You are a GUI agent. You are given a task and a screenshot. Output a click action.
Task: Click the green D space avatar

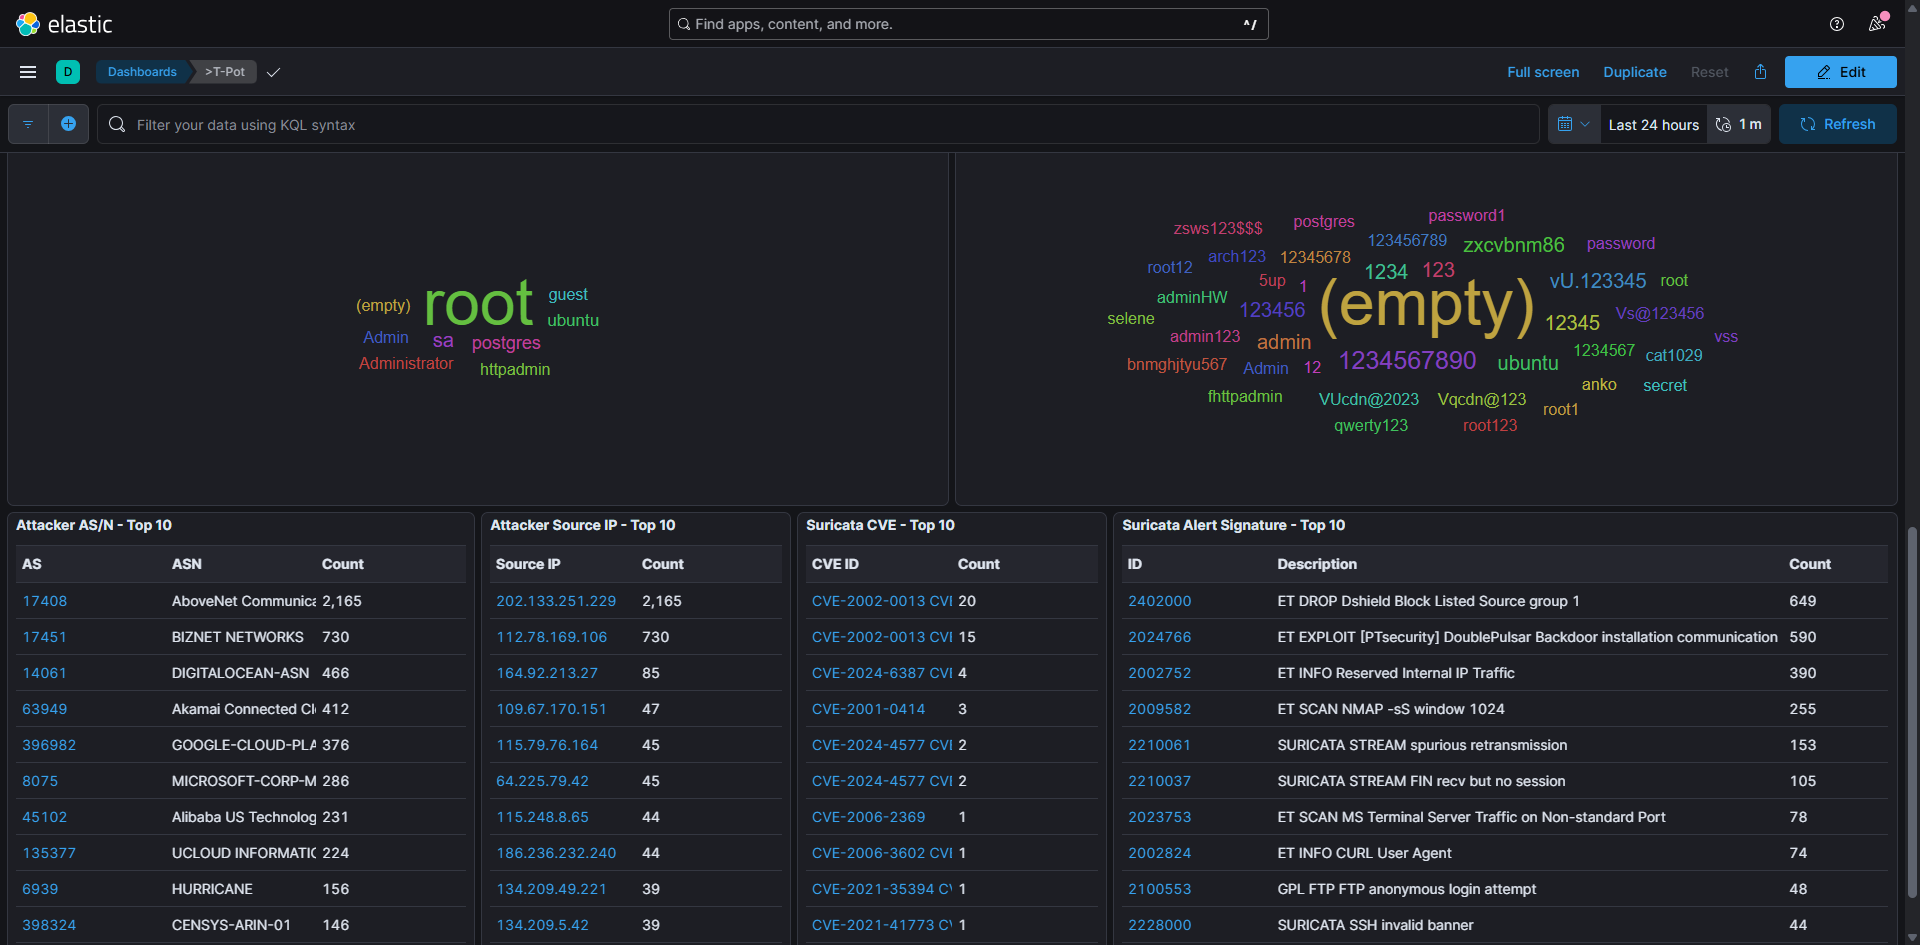point(68,72)
